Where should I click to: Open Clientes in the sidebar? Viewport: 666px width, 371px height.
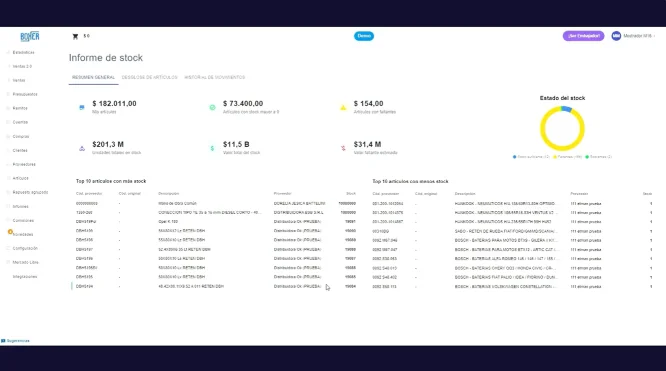pyautogui.click(x=20, y=150)
